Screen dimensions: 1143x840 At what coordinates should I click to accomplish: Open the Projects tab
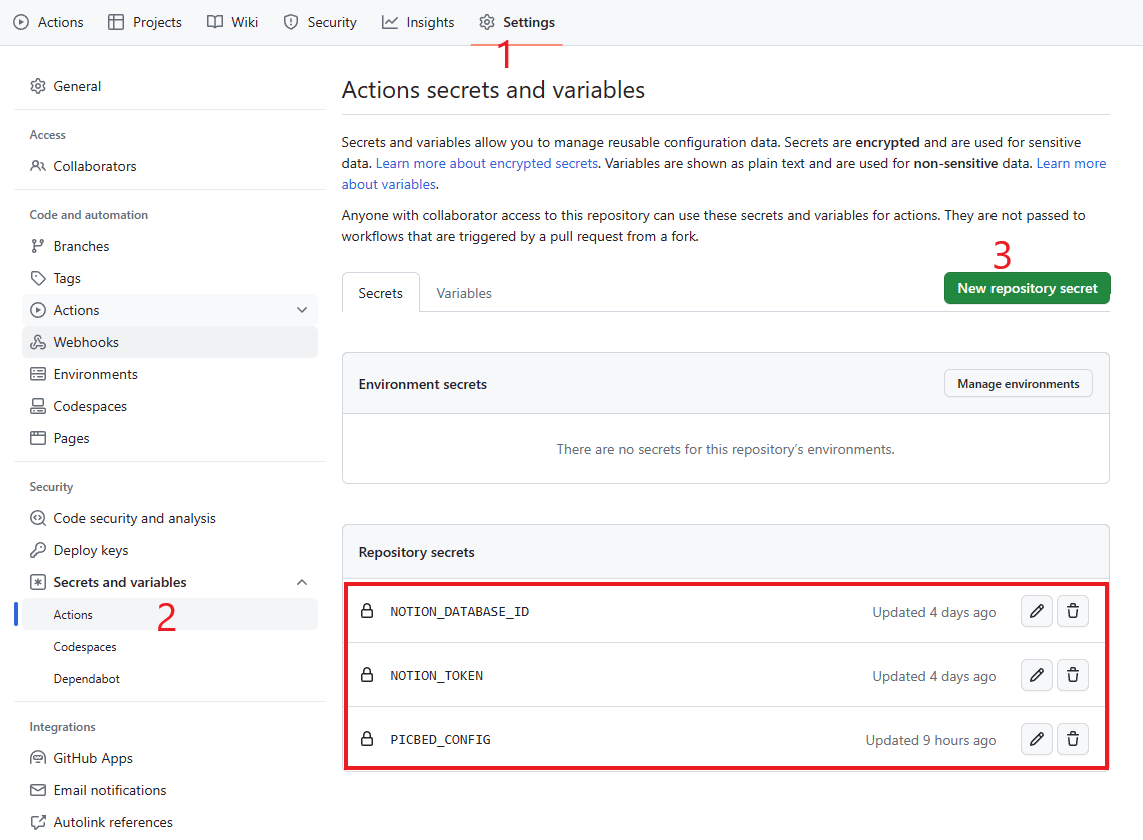pos(144,22)
